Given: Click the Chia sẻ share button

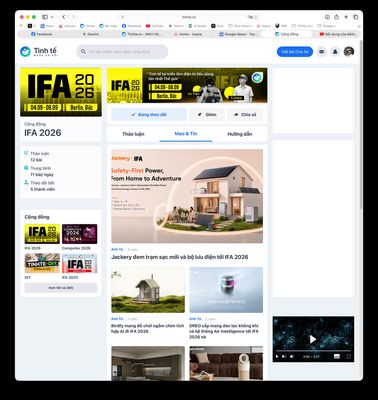Looking at the screenshot, I should click(245, 114).
